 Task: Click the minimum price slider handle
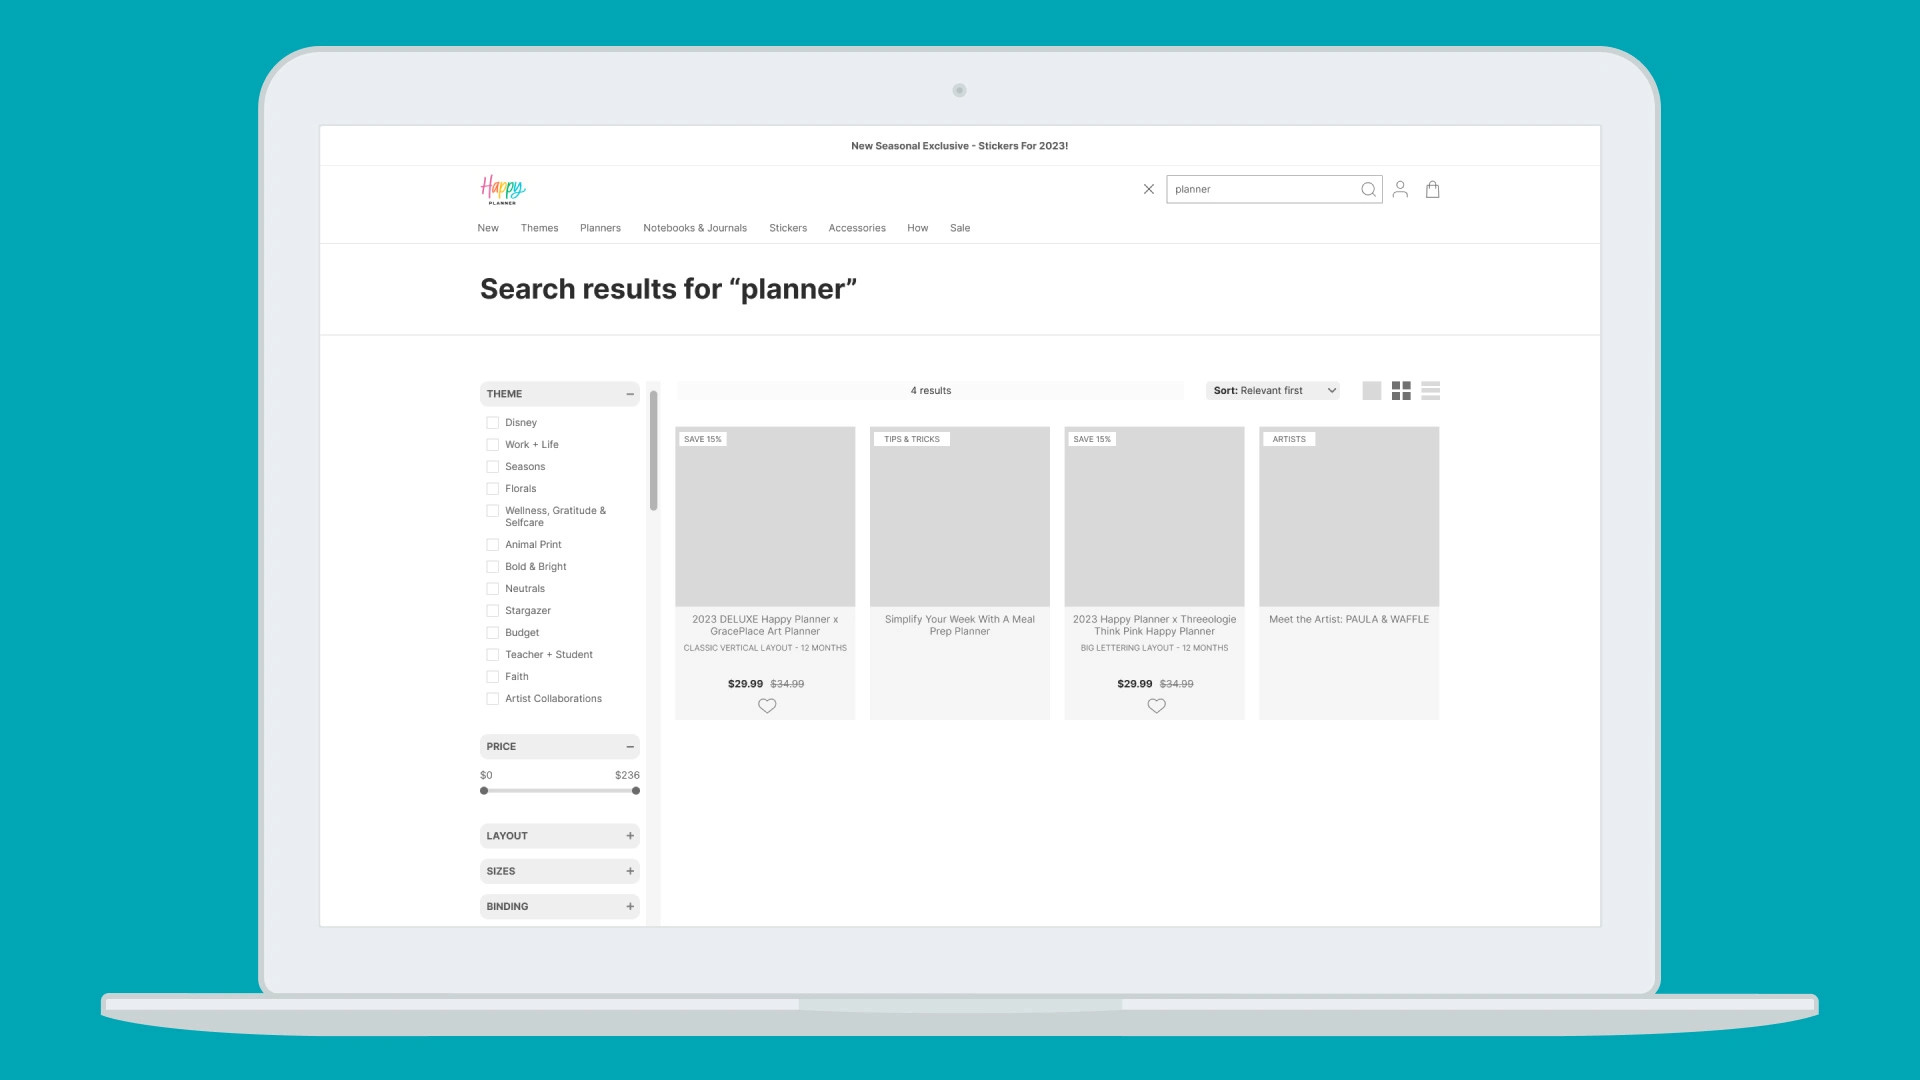click(484, 791)
